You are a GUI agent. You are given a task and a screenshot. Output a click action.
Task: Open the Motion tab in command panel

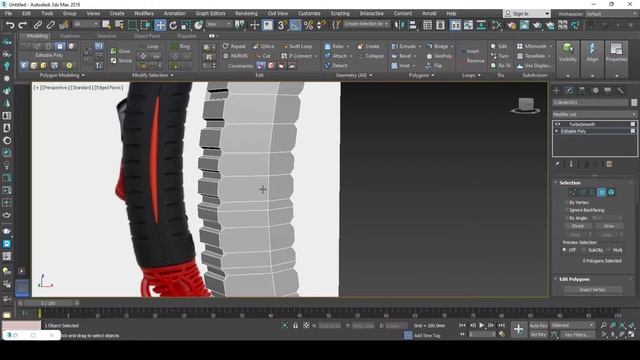[x=595, y=91]
